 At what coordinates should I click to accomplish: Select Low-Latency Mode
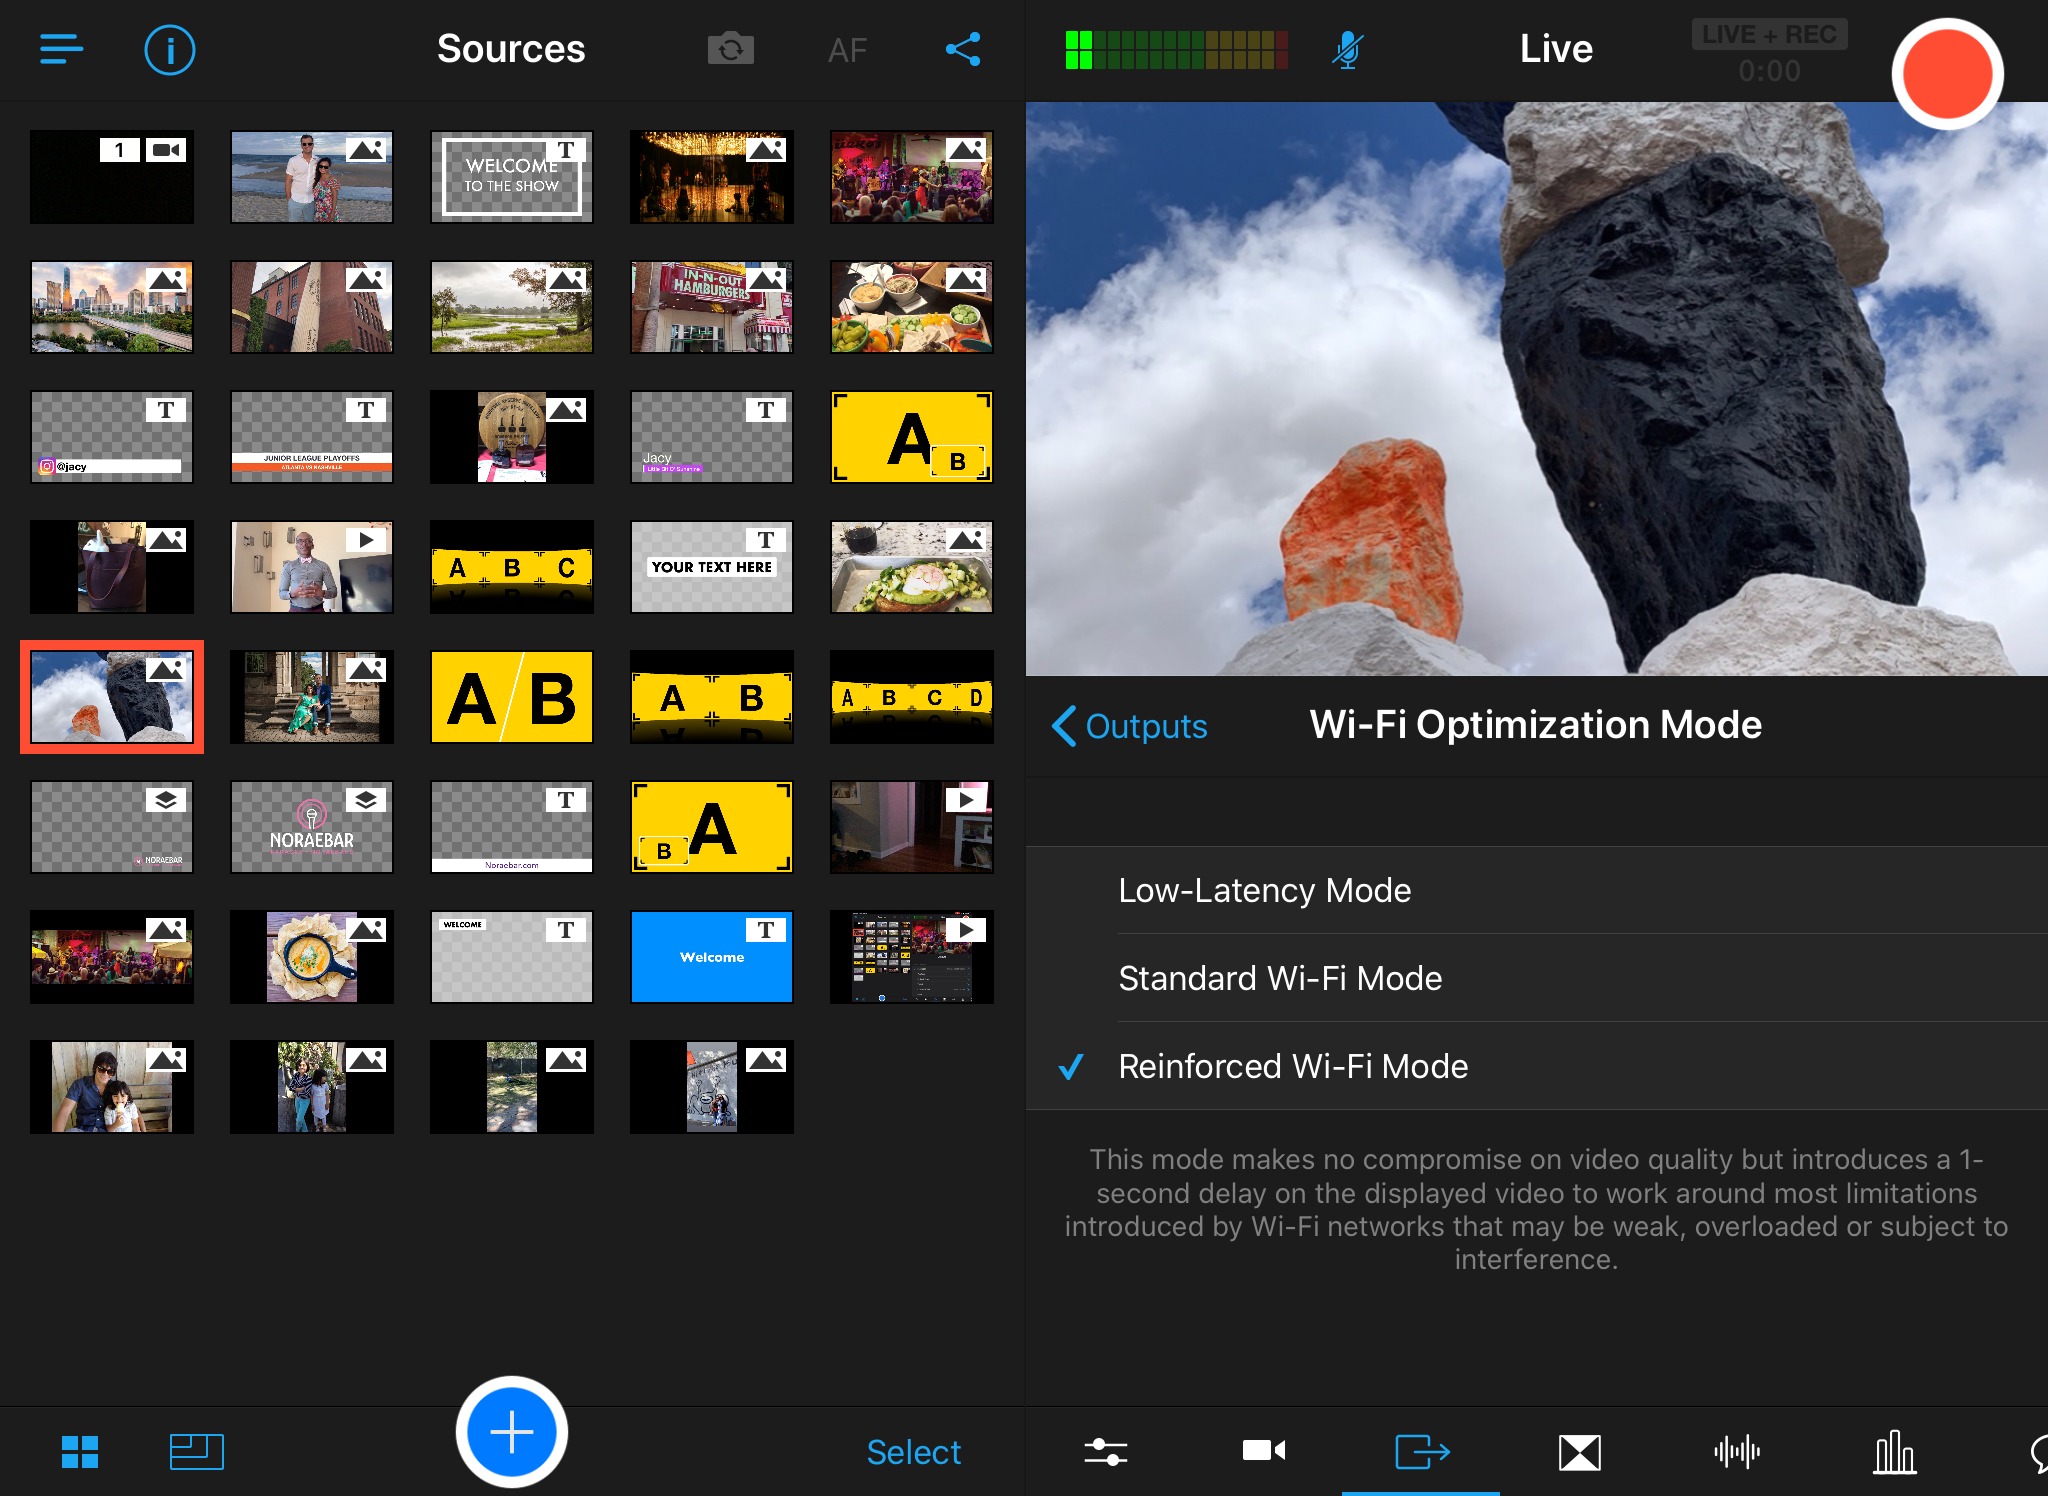[x=1536, y=890]
